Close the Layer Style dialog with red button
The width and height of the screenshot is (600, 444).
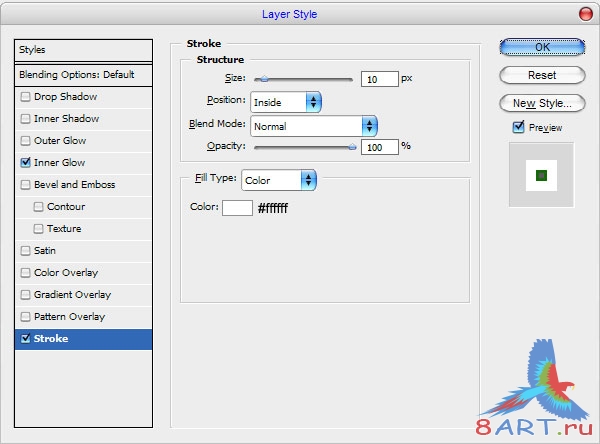click(585, 14)
